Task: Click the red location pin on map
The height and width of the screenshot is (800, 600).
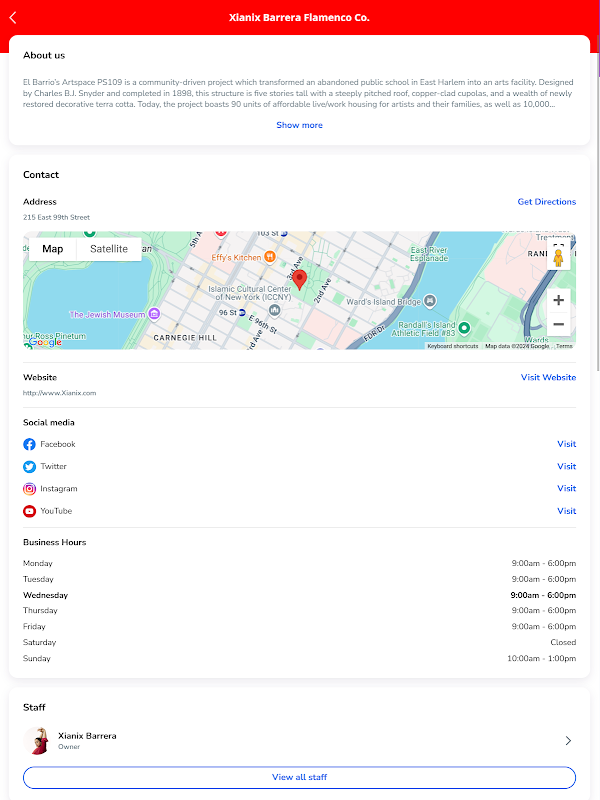Action: click(299, 280)
